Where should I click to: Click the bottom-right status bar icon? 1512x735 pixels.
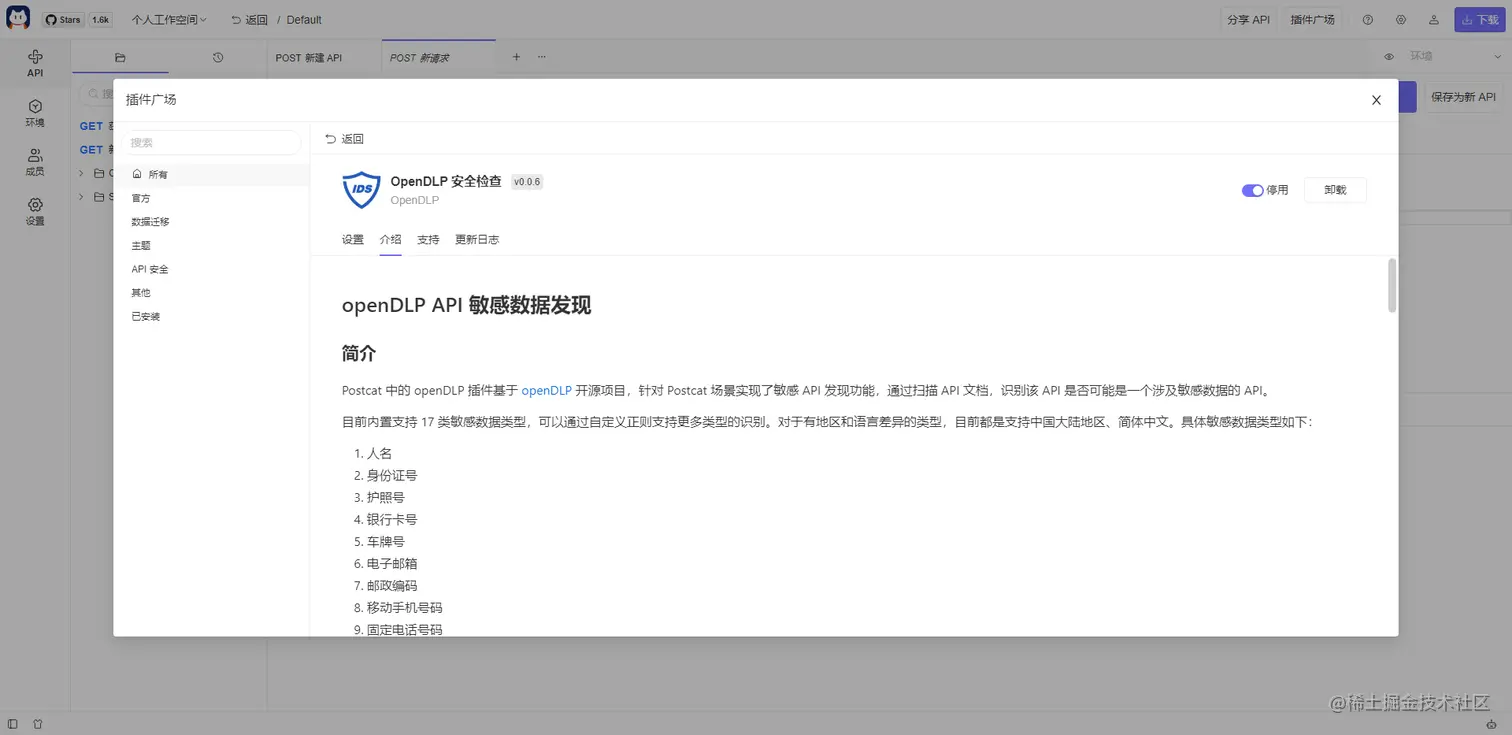coord(1491,723)
